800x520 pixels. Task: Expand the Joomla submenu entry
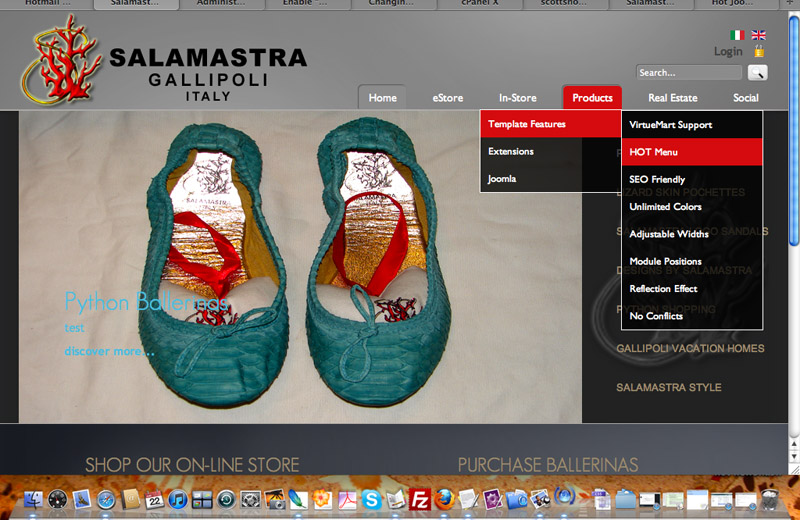(x=551, y=179)
